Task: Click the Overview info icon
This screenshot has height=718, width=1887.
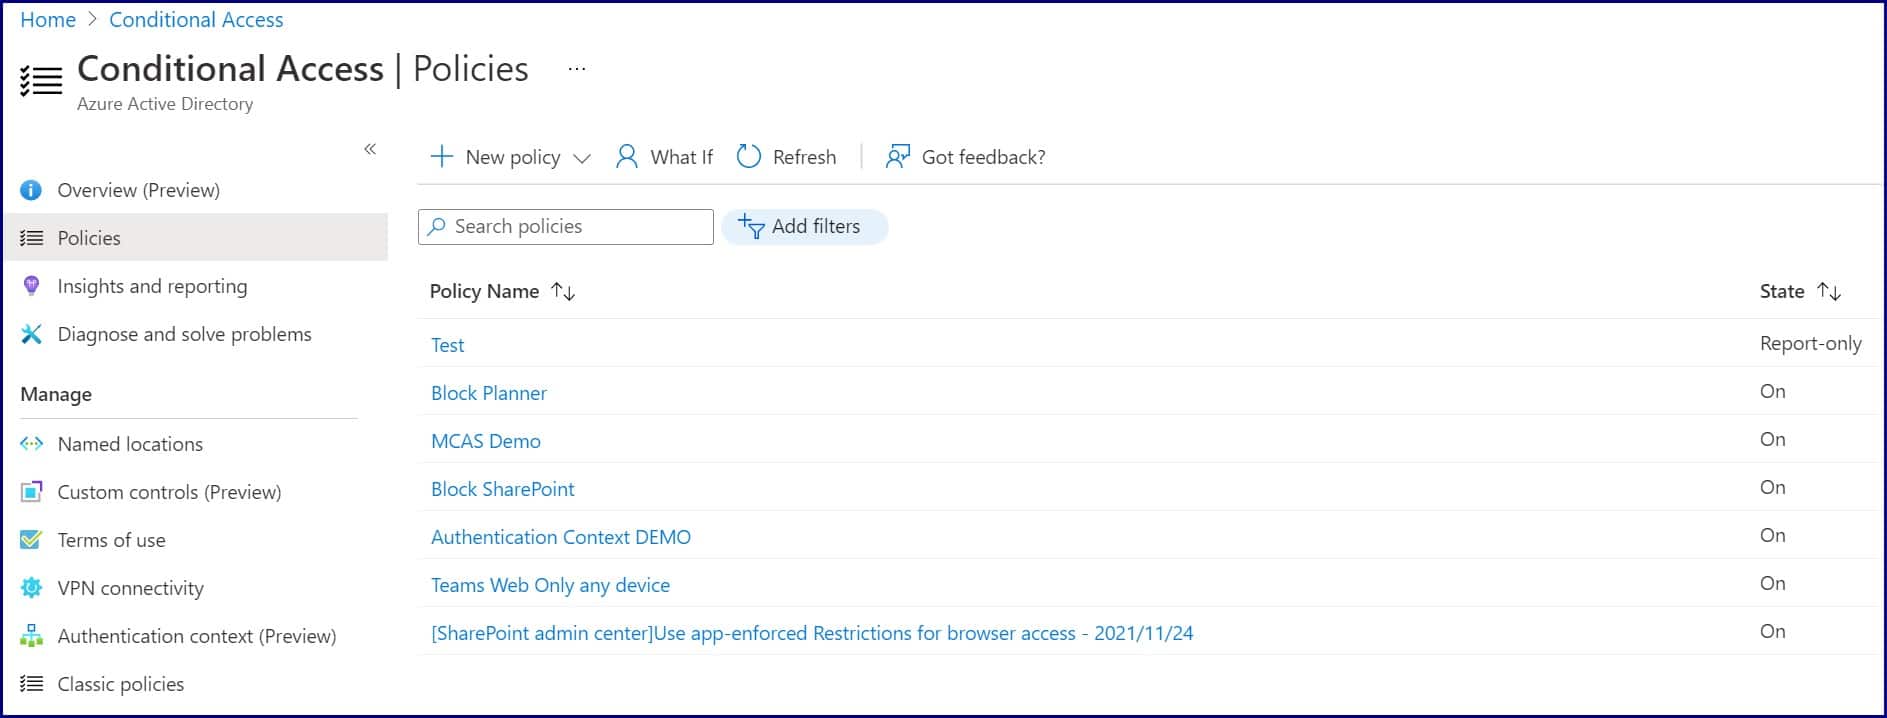Action: (x=32, y=190)
